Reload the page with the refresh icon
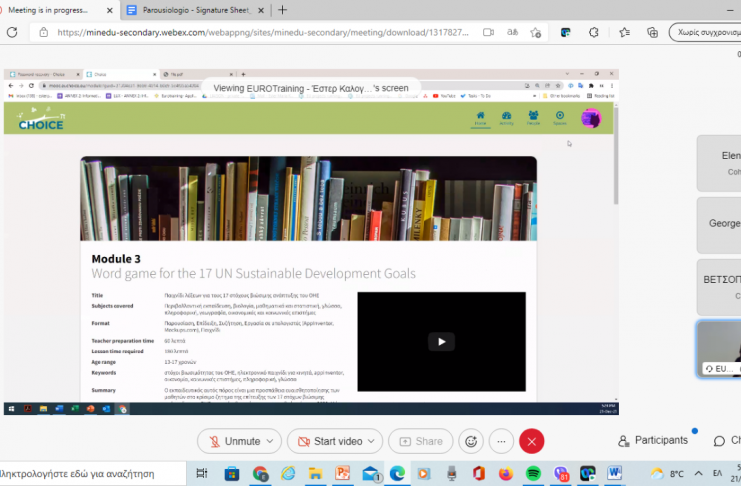This screenshot has height=486, width=741. 12,32
